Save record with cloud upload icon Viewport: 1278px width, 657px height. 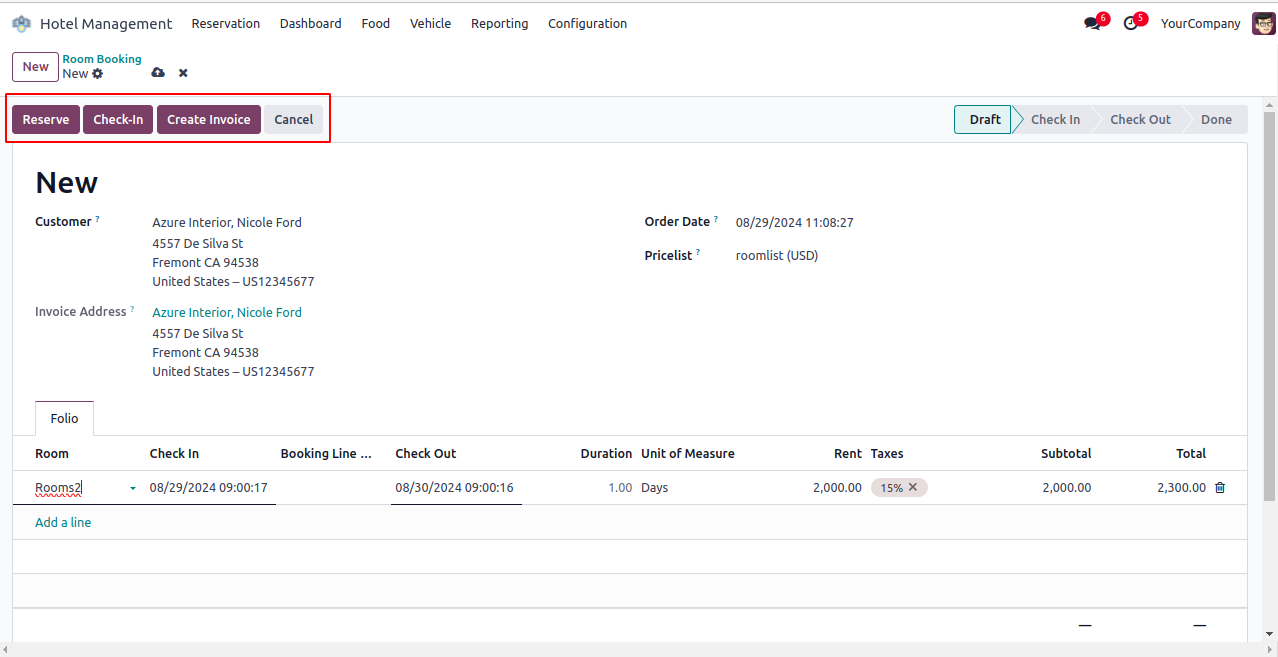158,73
